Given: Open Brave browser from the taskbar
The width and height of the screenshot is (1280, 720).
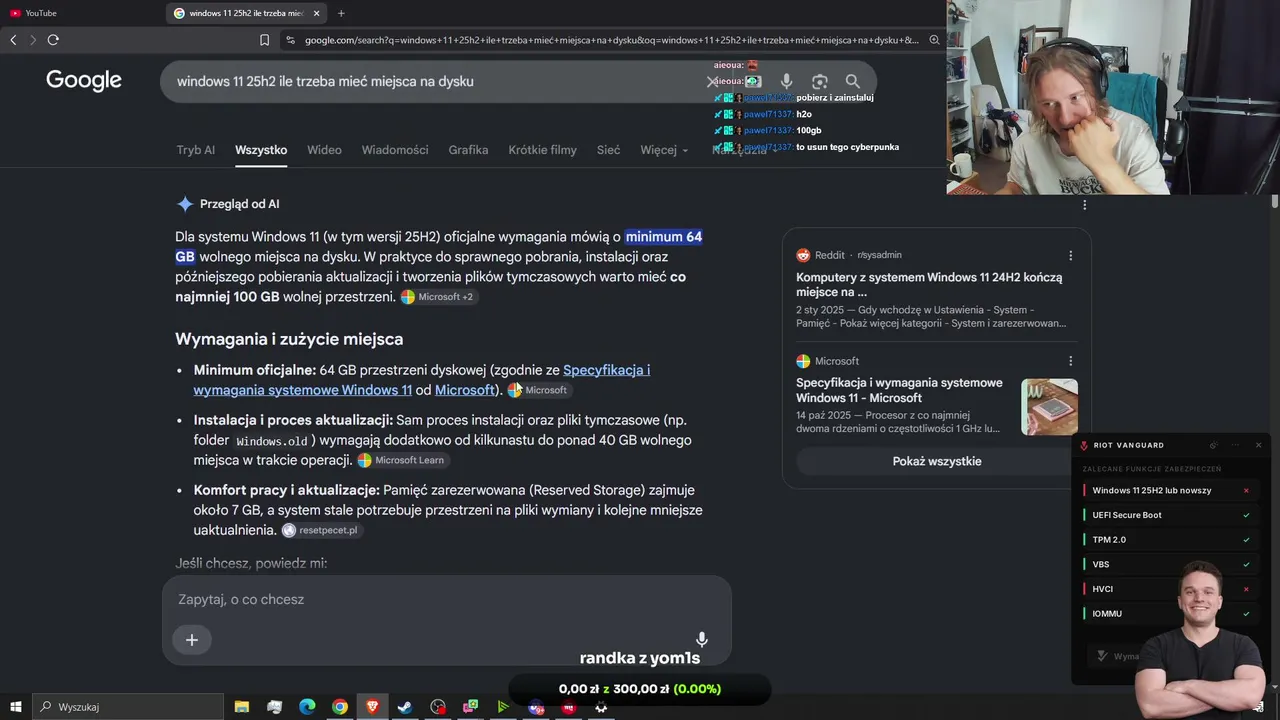Looking at the screenshot, I should [x=372, y=707].
